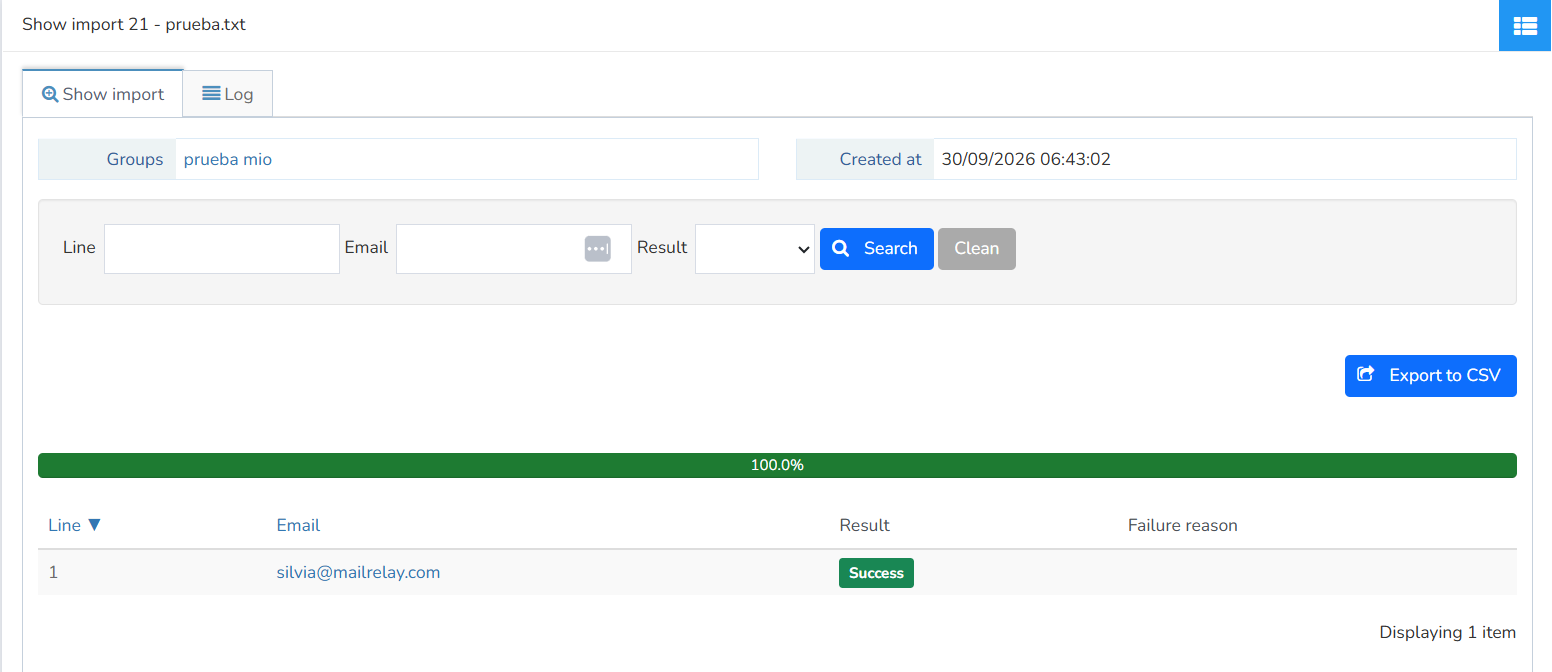This screenshot has width=1552, height=672.
Task: Click the Result column header
Action: tap(865, 525)
